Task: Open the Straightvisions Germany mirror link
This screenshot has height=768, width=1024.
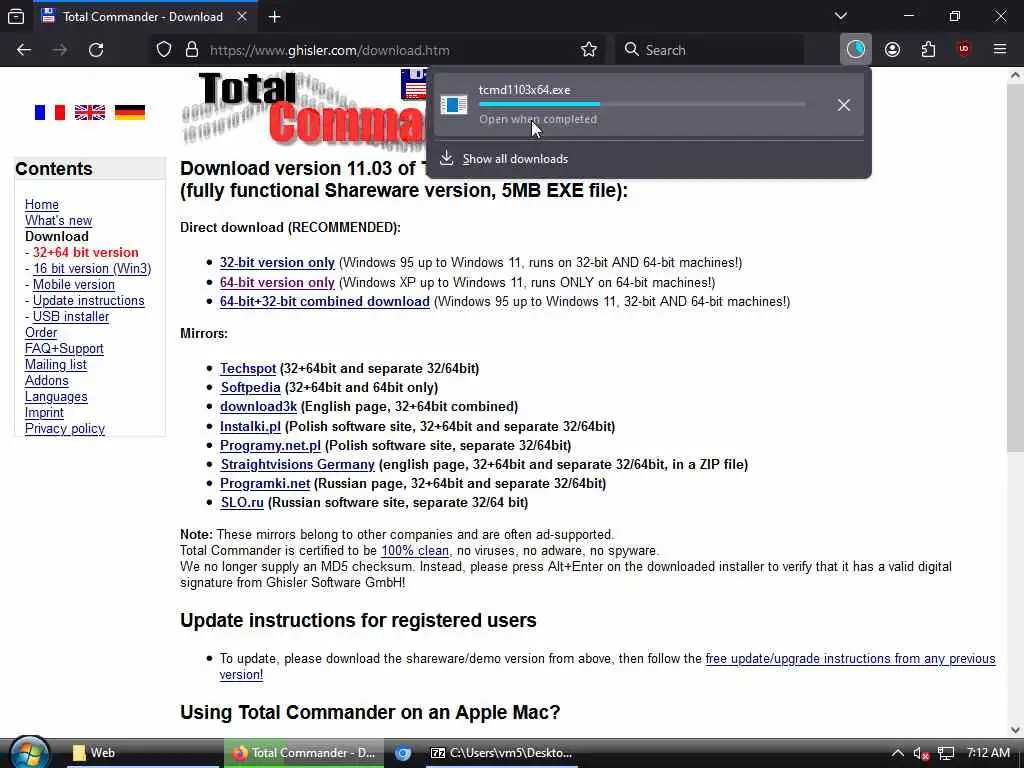Action: [297, 464]
